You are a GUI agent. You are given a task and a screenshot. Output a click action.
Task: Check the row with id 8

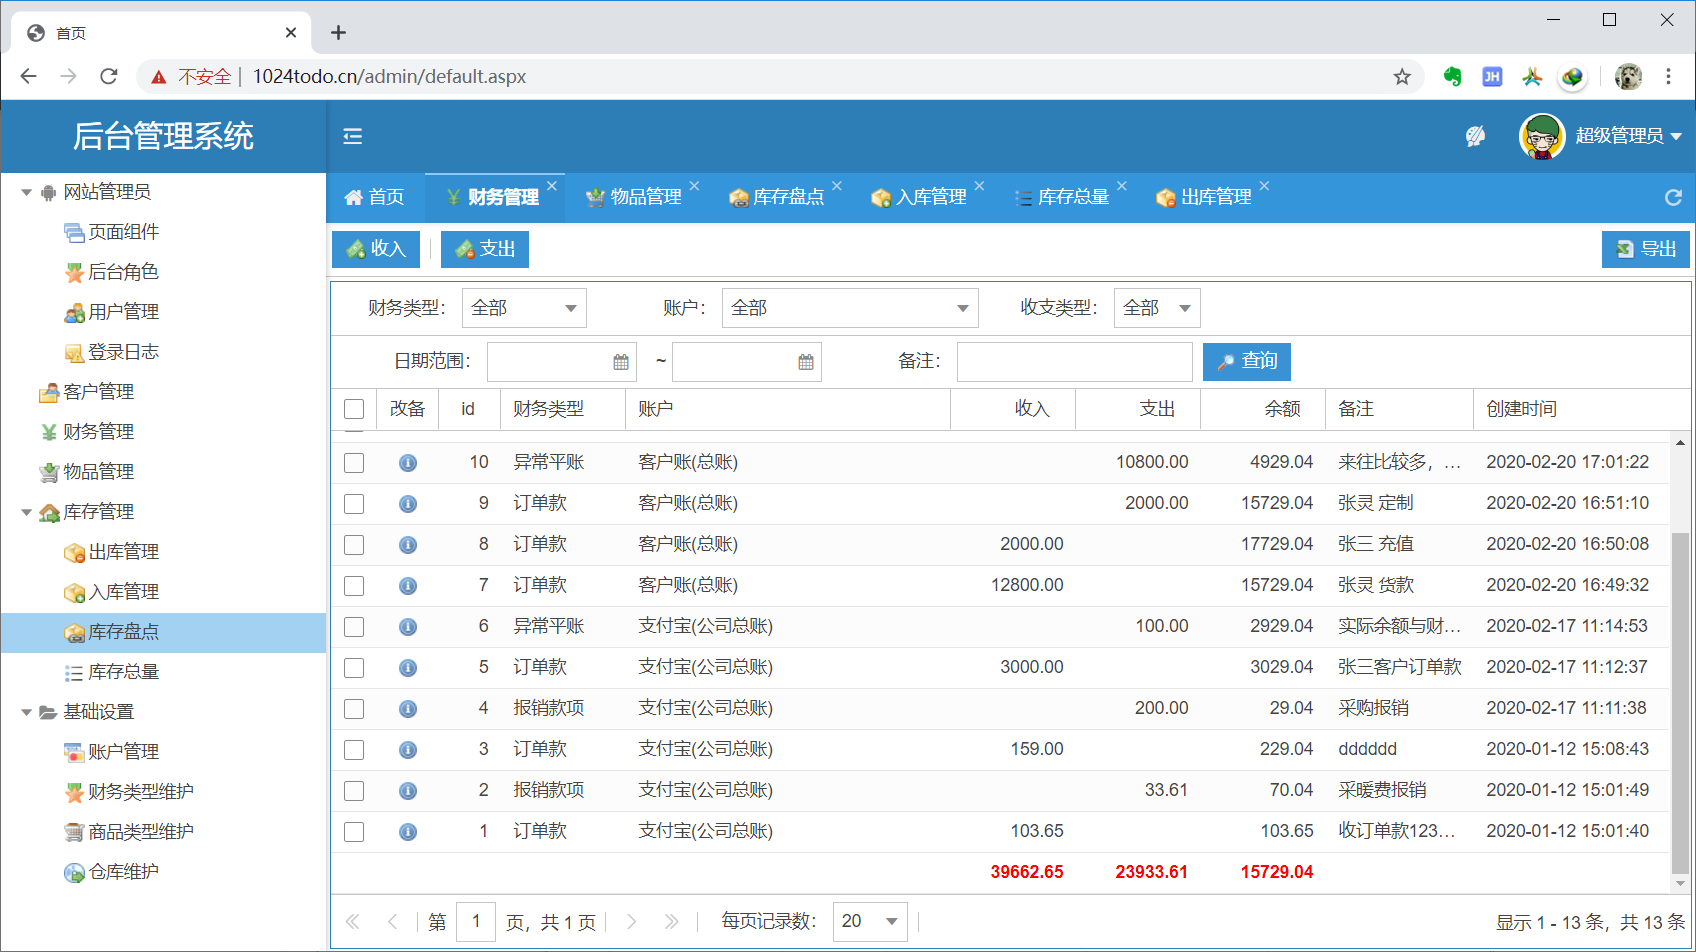point(354,545)
